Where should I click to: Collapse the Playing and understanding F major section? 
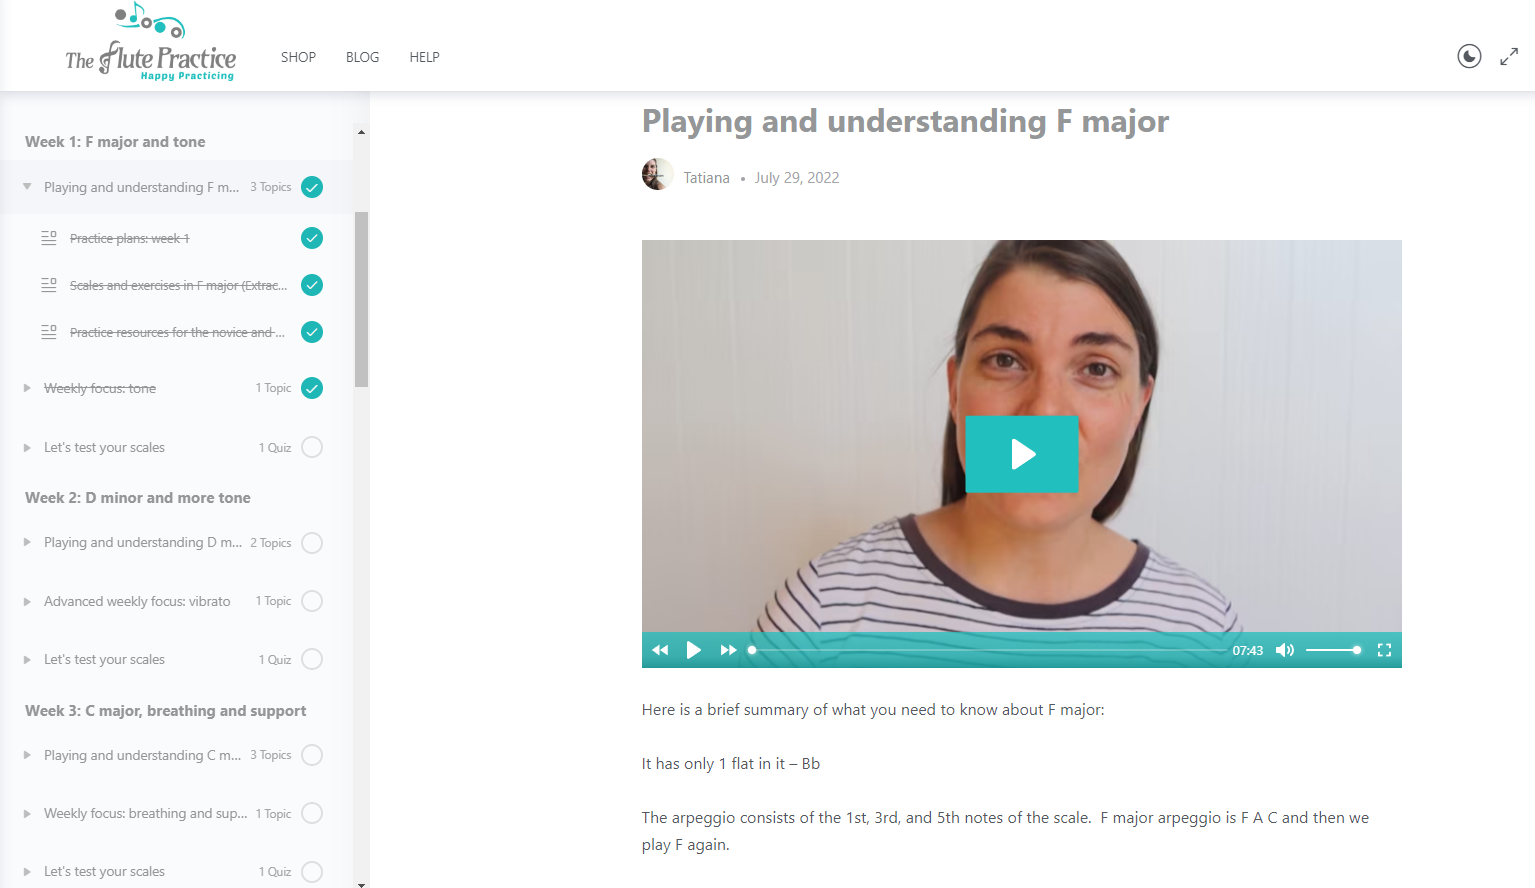tap(27, 187)
